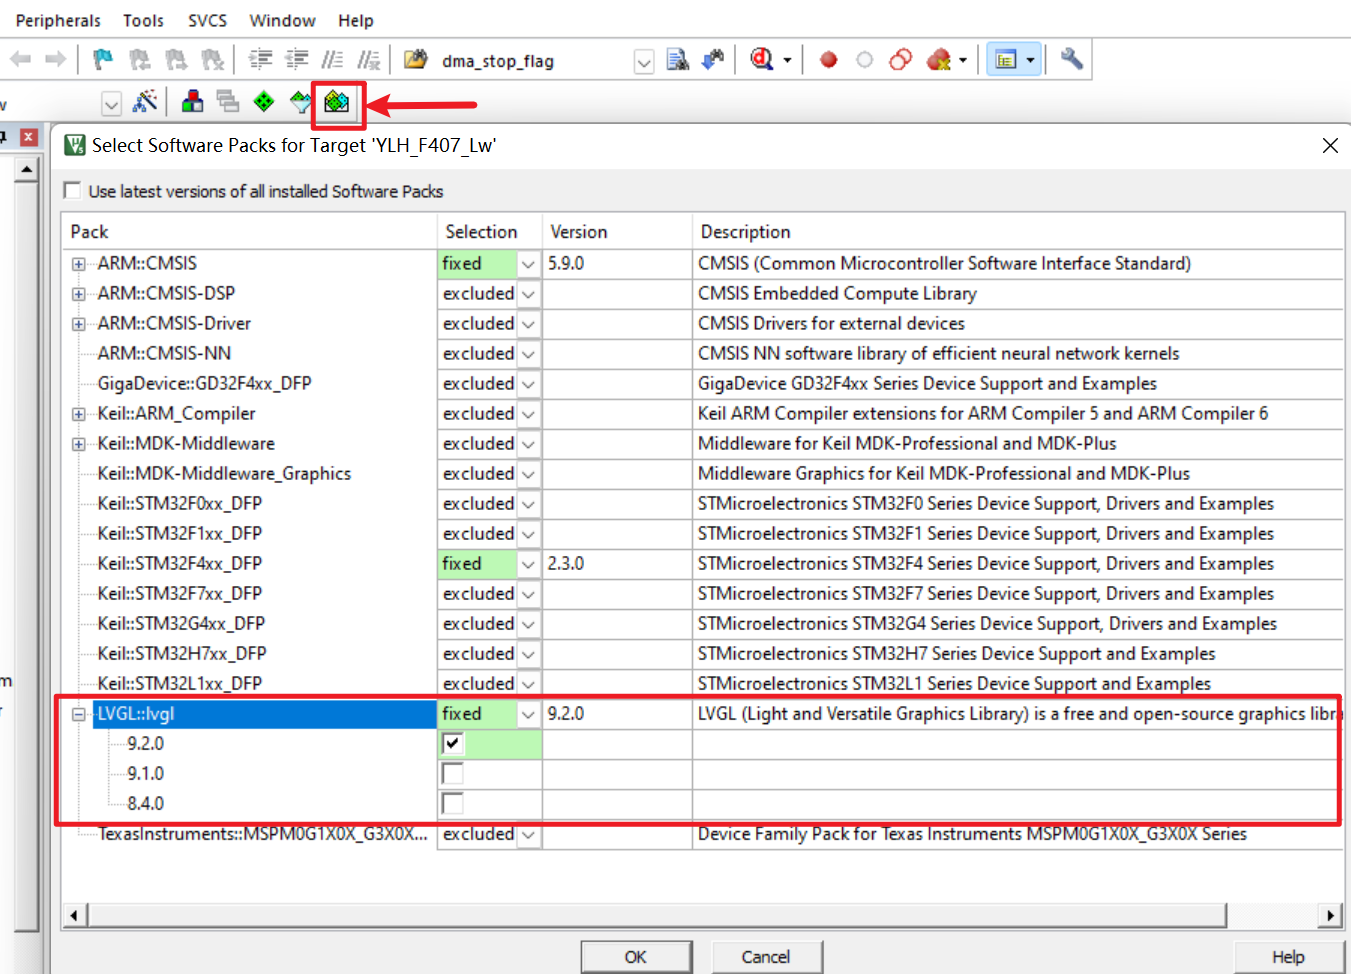Image resolution: width=1351 pixels, height=974 pixels.
Task: Kill all breakpoints with the red X icon
Action: (938, 60)
